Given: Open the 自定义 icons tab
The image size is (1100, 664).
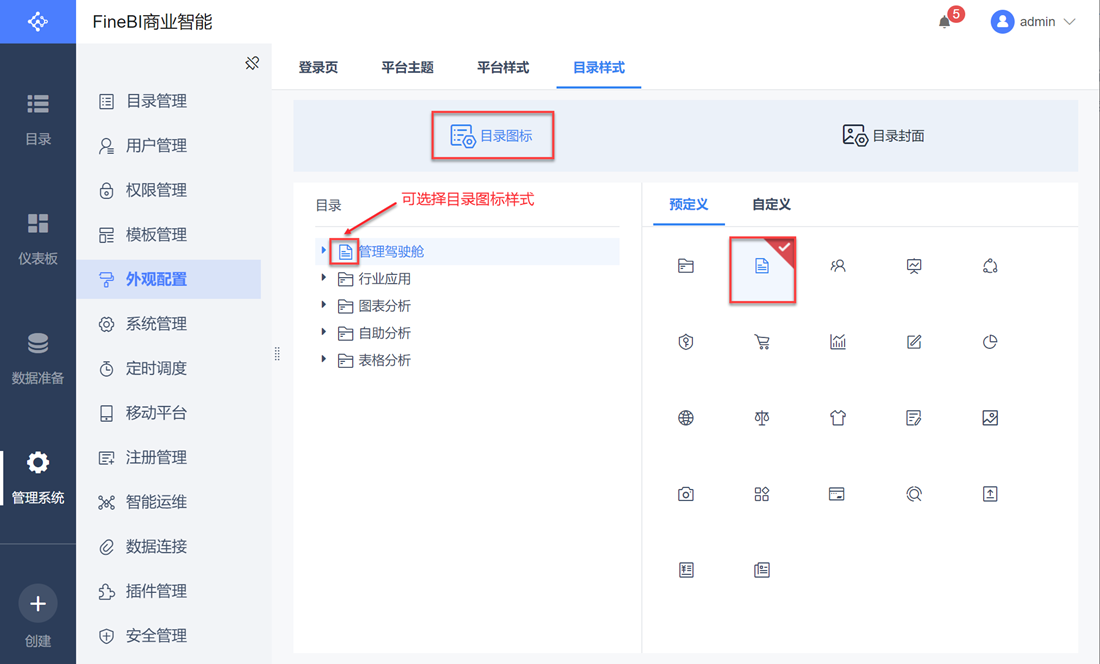Looking at the screenshot, I should (x=771, y=204).
